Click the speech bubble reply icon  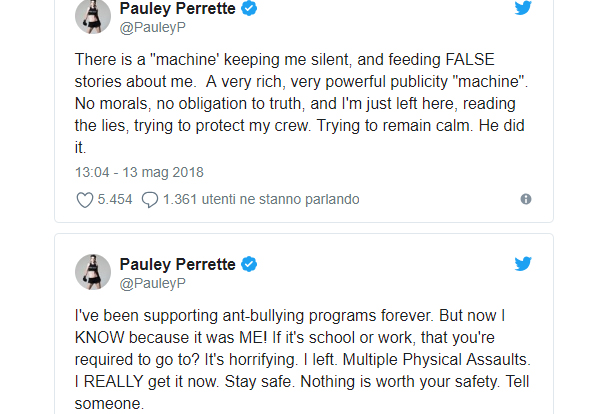click(150, 199)
